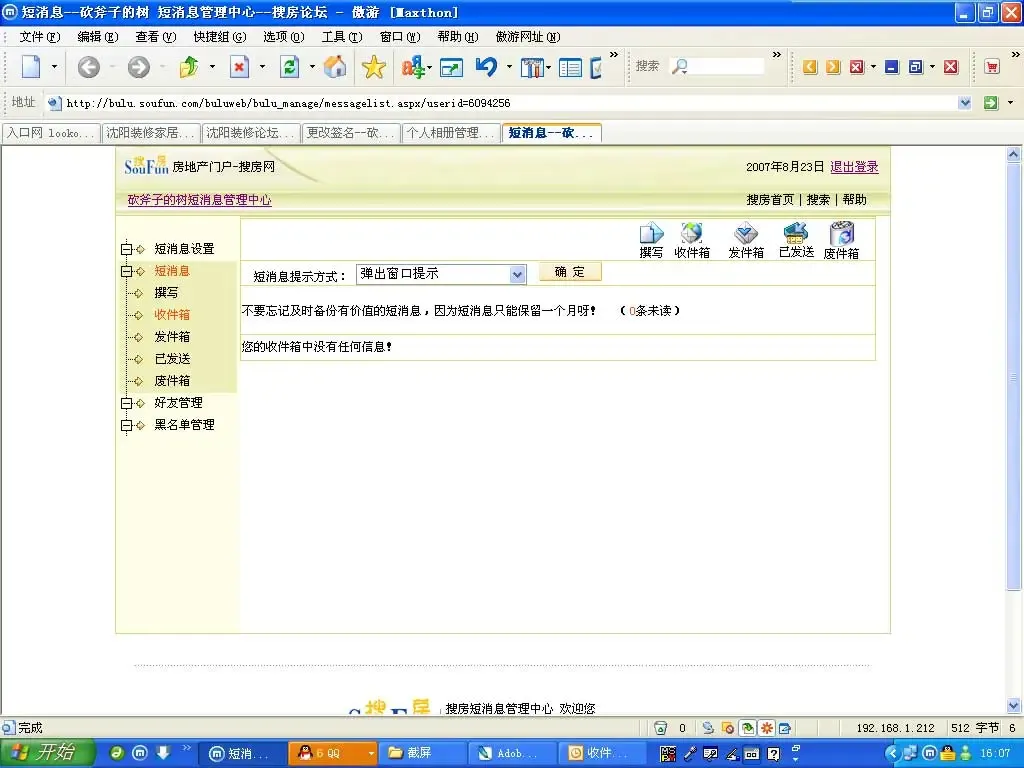Click the address URL field
The width and height of the screenshot is (1024, 768).
tap(509, 103)
